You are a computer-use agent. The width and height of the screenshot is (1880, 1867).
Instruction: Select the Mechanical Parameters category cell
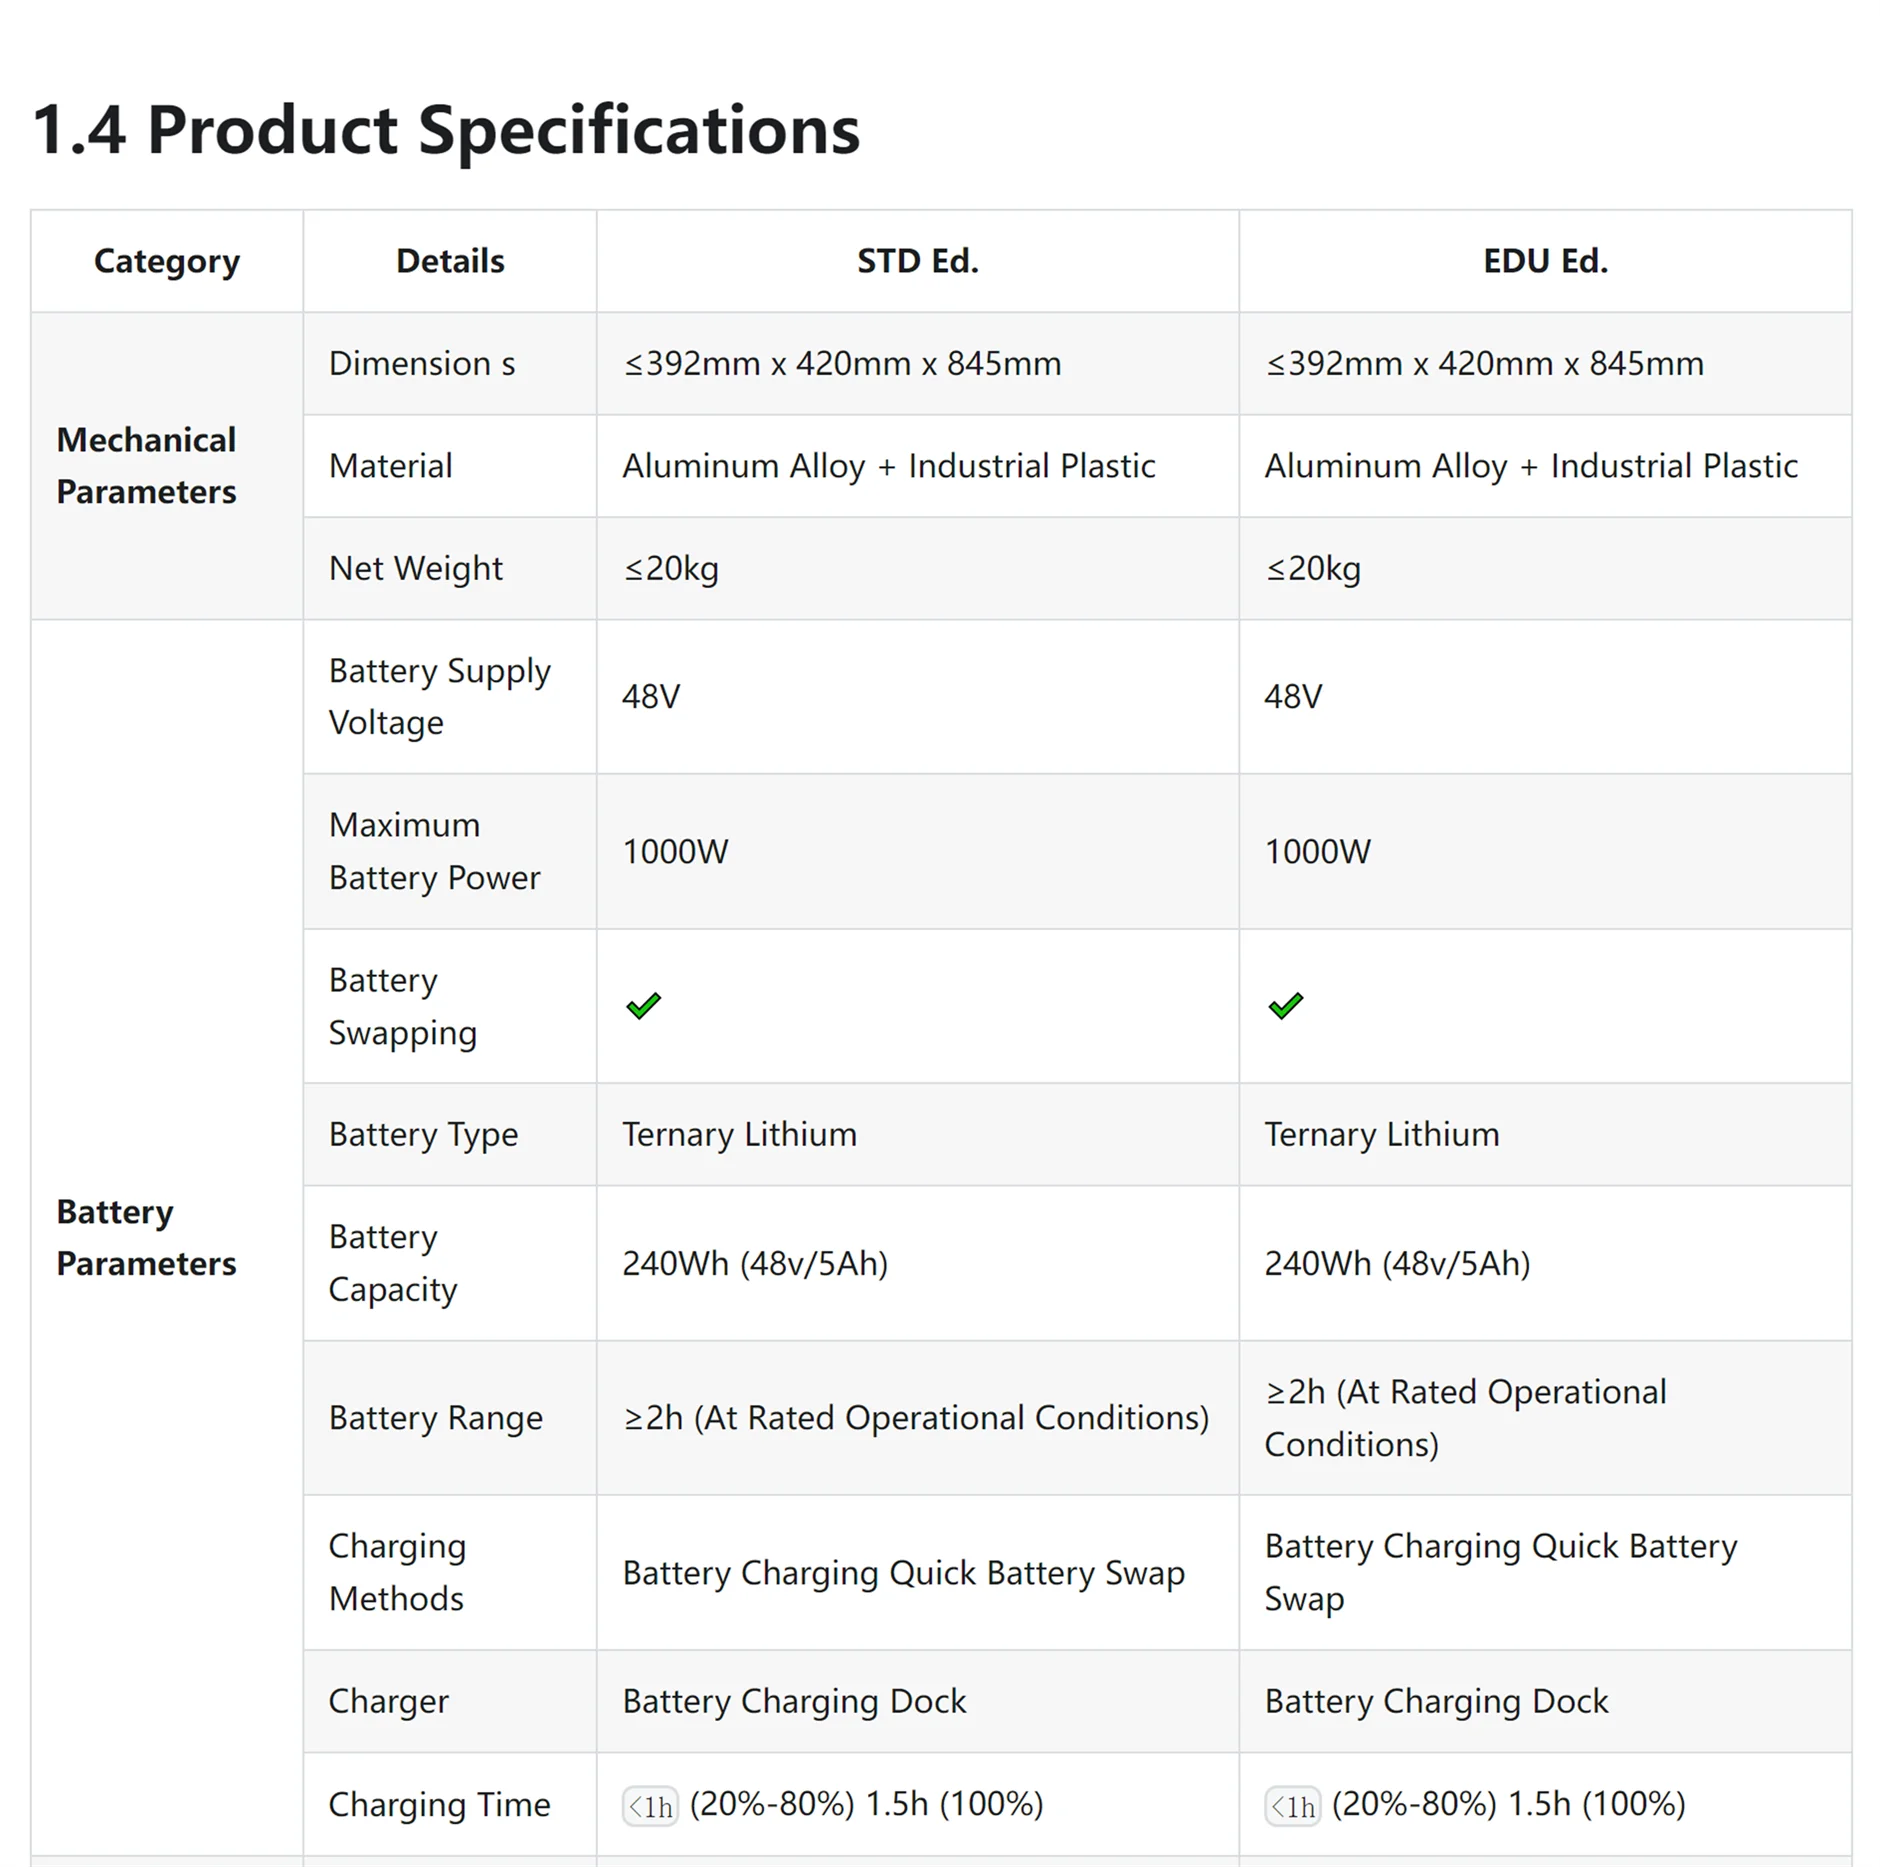(167, 466)
